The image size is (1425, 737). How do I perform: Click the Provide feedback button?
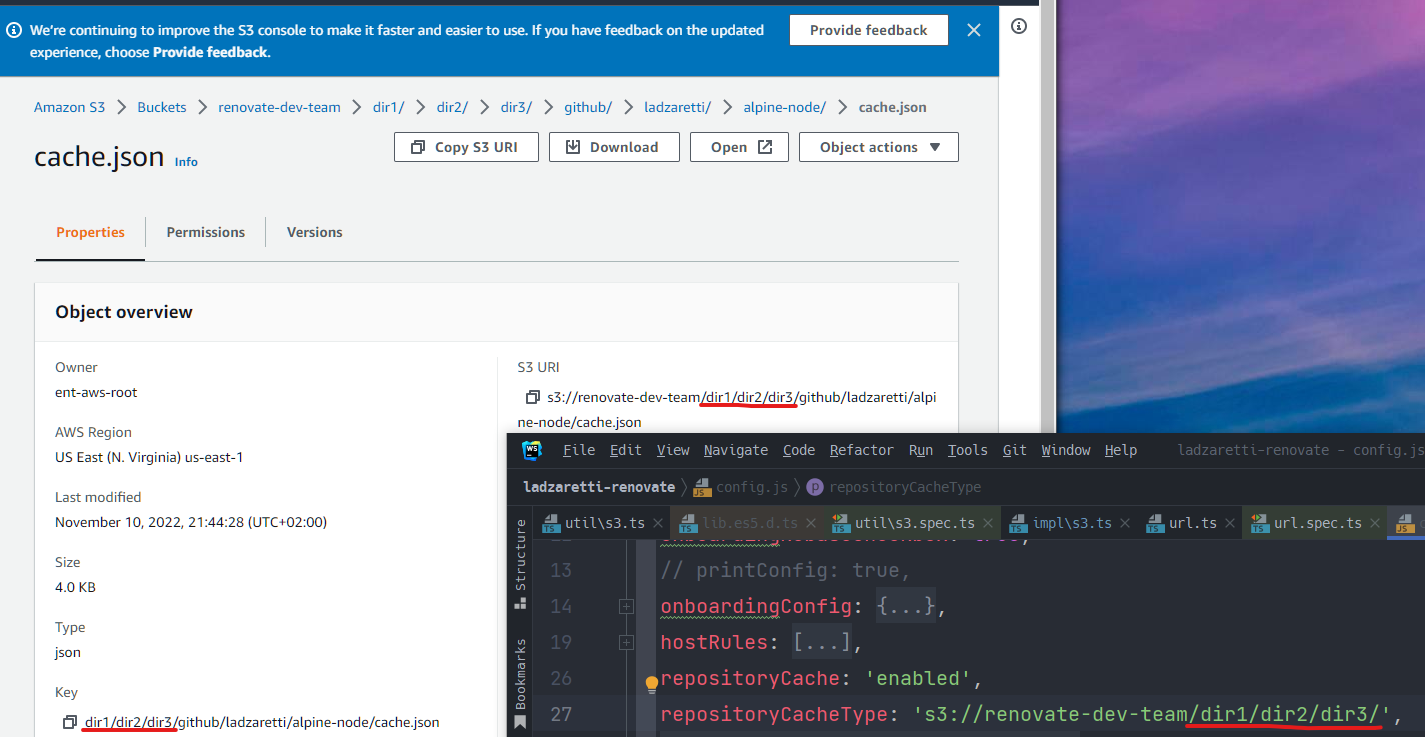pos(868,30)
